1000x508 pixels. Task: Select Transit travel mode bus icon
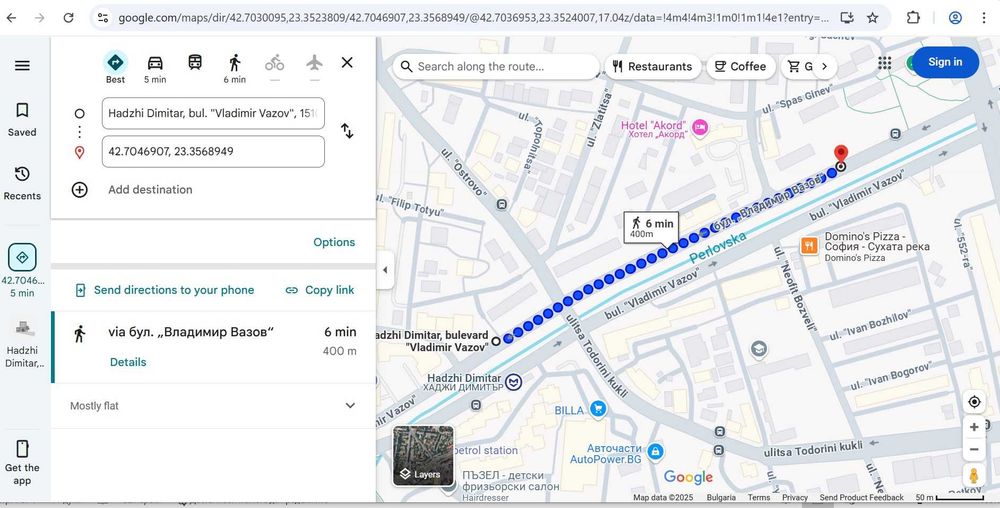click(x=195, y=63)
